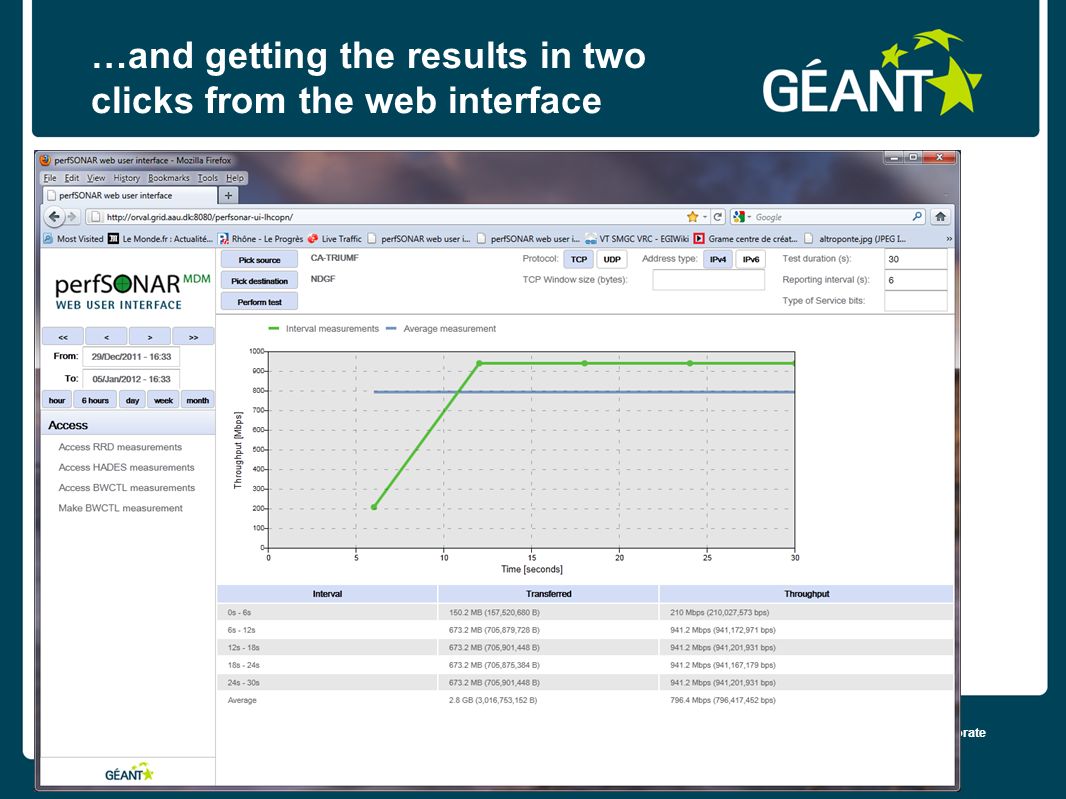
Task: Click the Interval column header
Action: pos(327,594)
